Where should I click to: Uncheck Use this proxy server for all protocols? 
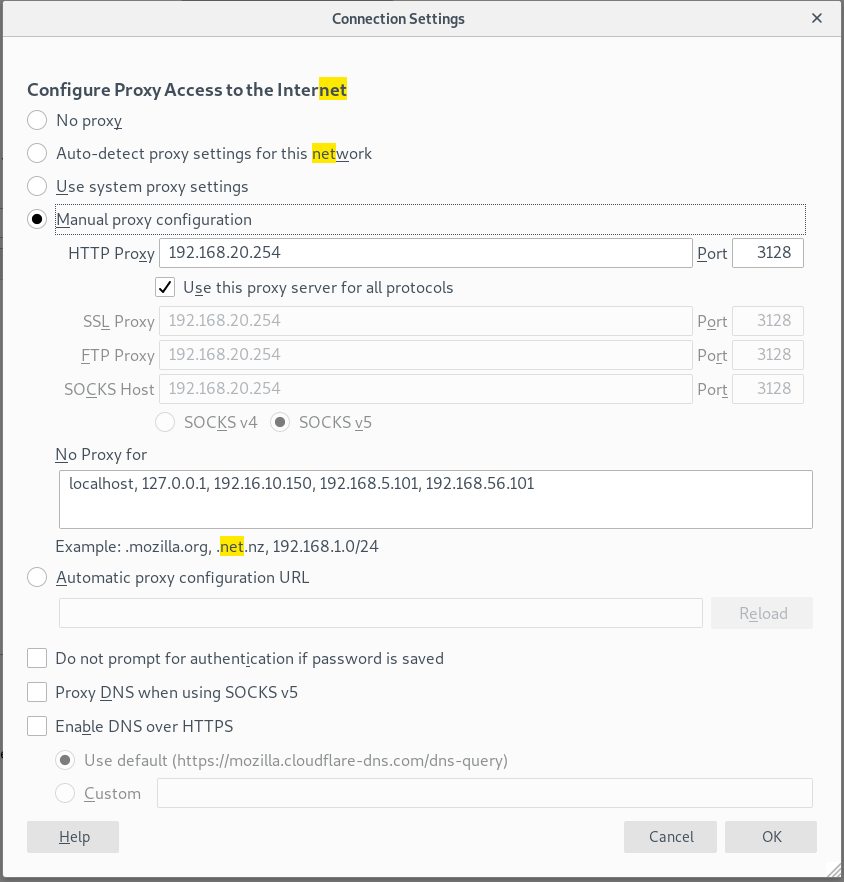[x=164, y=287]
